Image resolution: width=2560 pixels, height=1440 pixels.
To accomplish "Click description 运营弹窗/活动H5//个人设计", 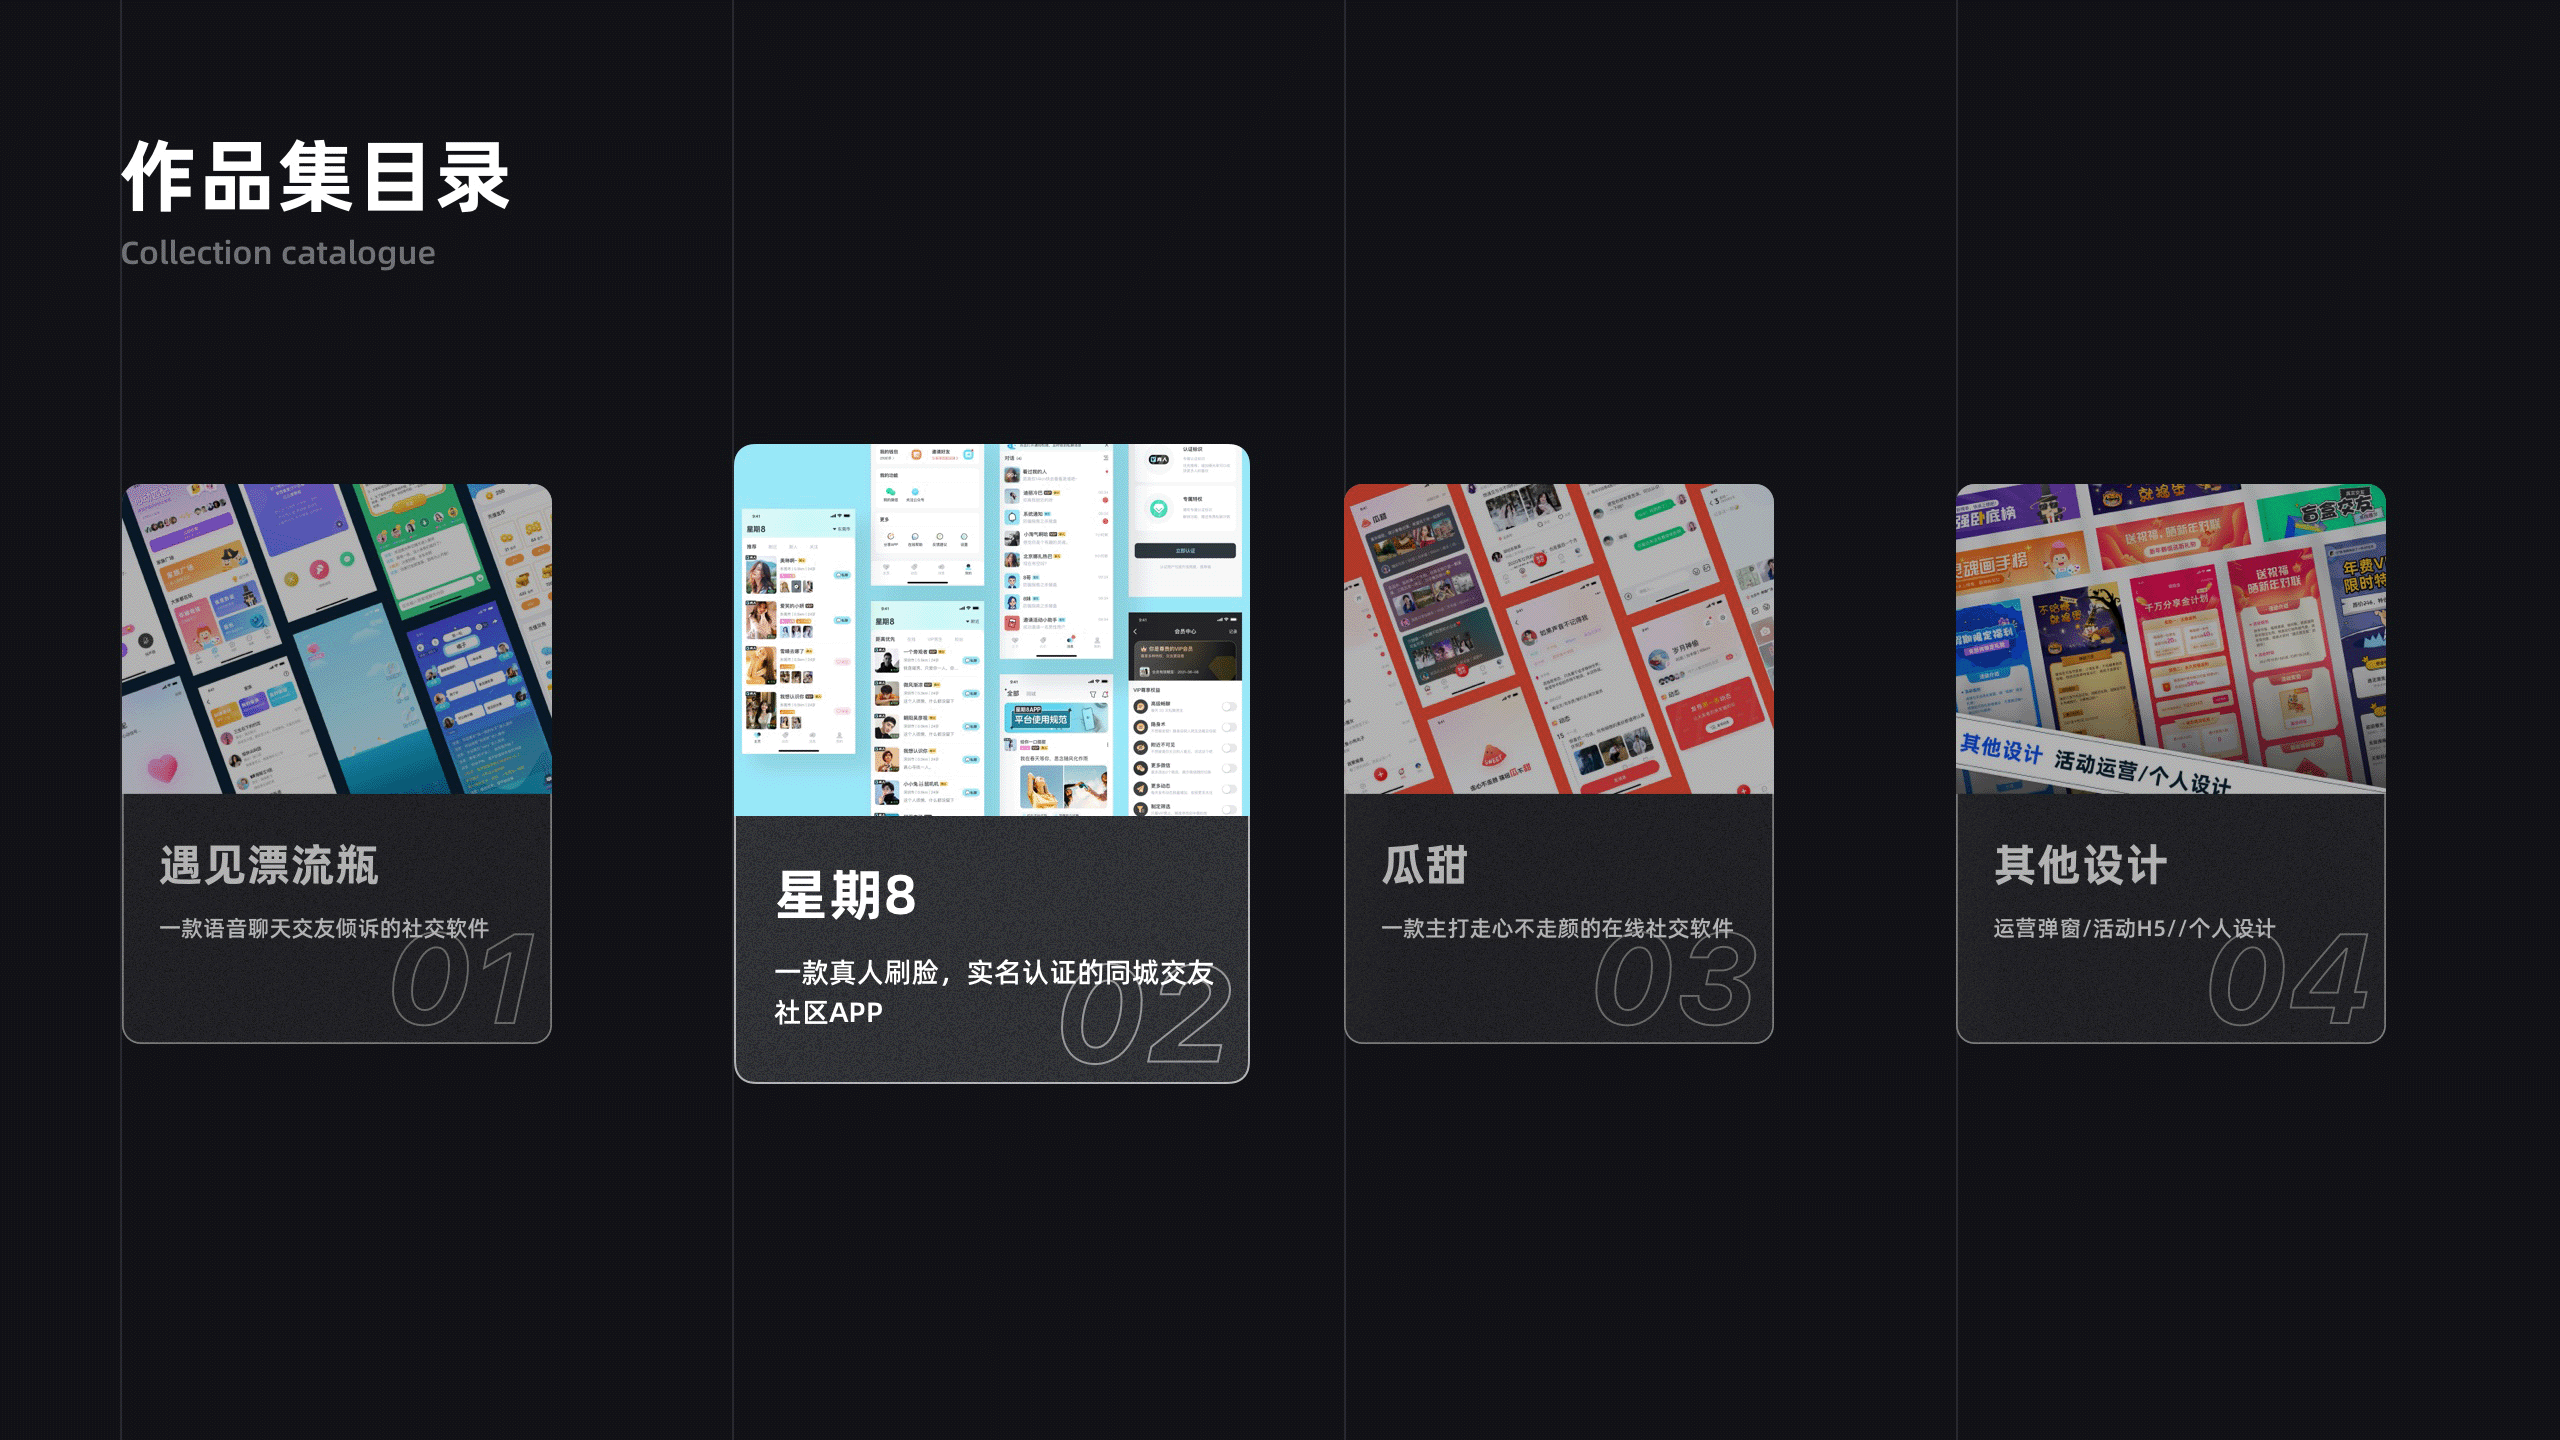I will 2134,929.
